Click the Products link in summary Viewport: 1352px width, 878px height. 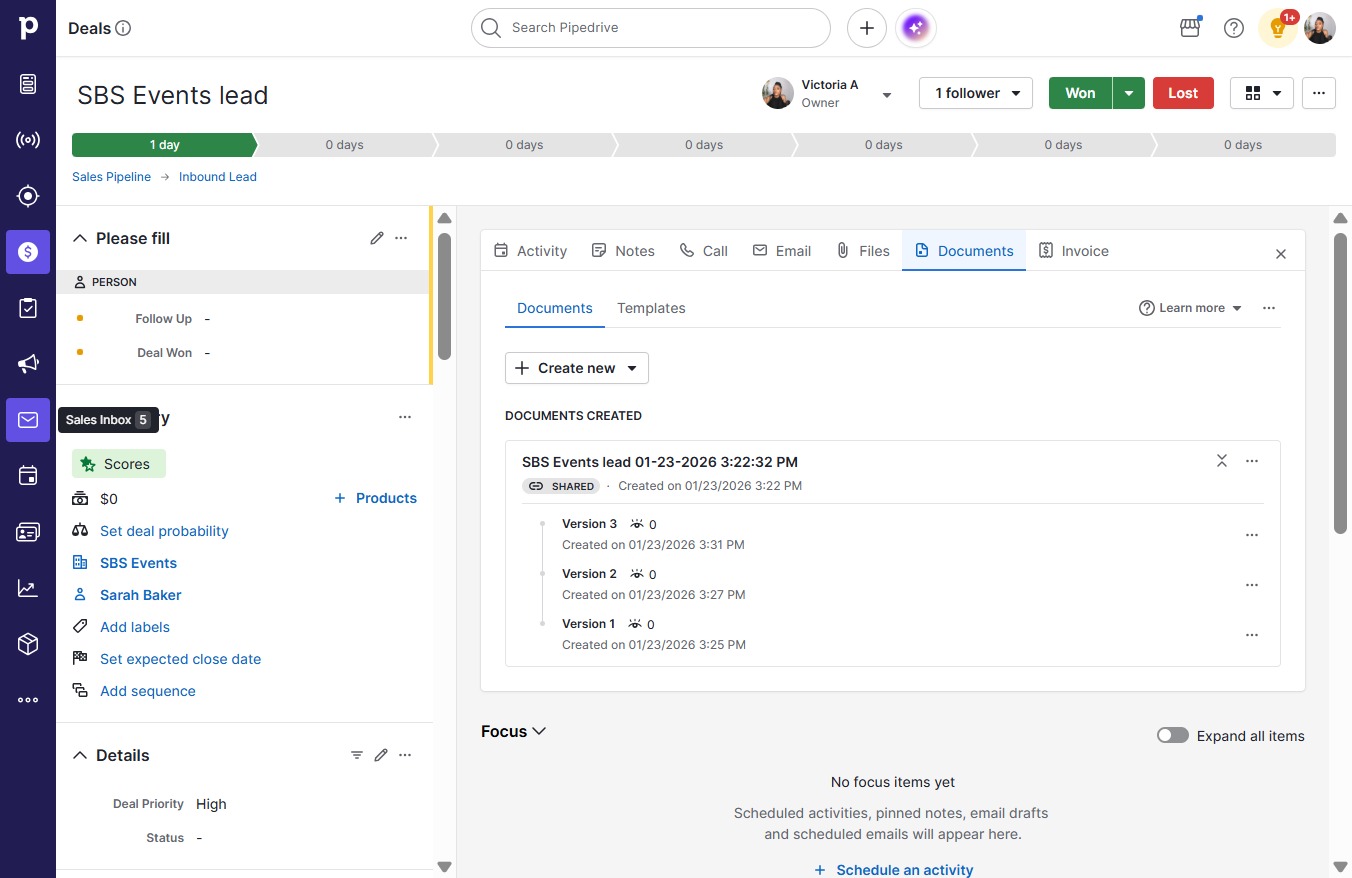pos(375,498)
